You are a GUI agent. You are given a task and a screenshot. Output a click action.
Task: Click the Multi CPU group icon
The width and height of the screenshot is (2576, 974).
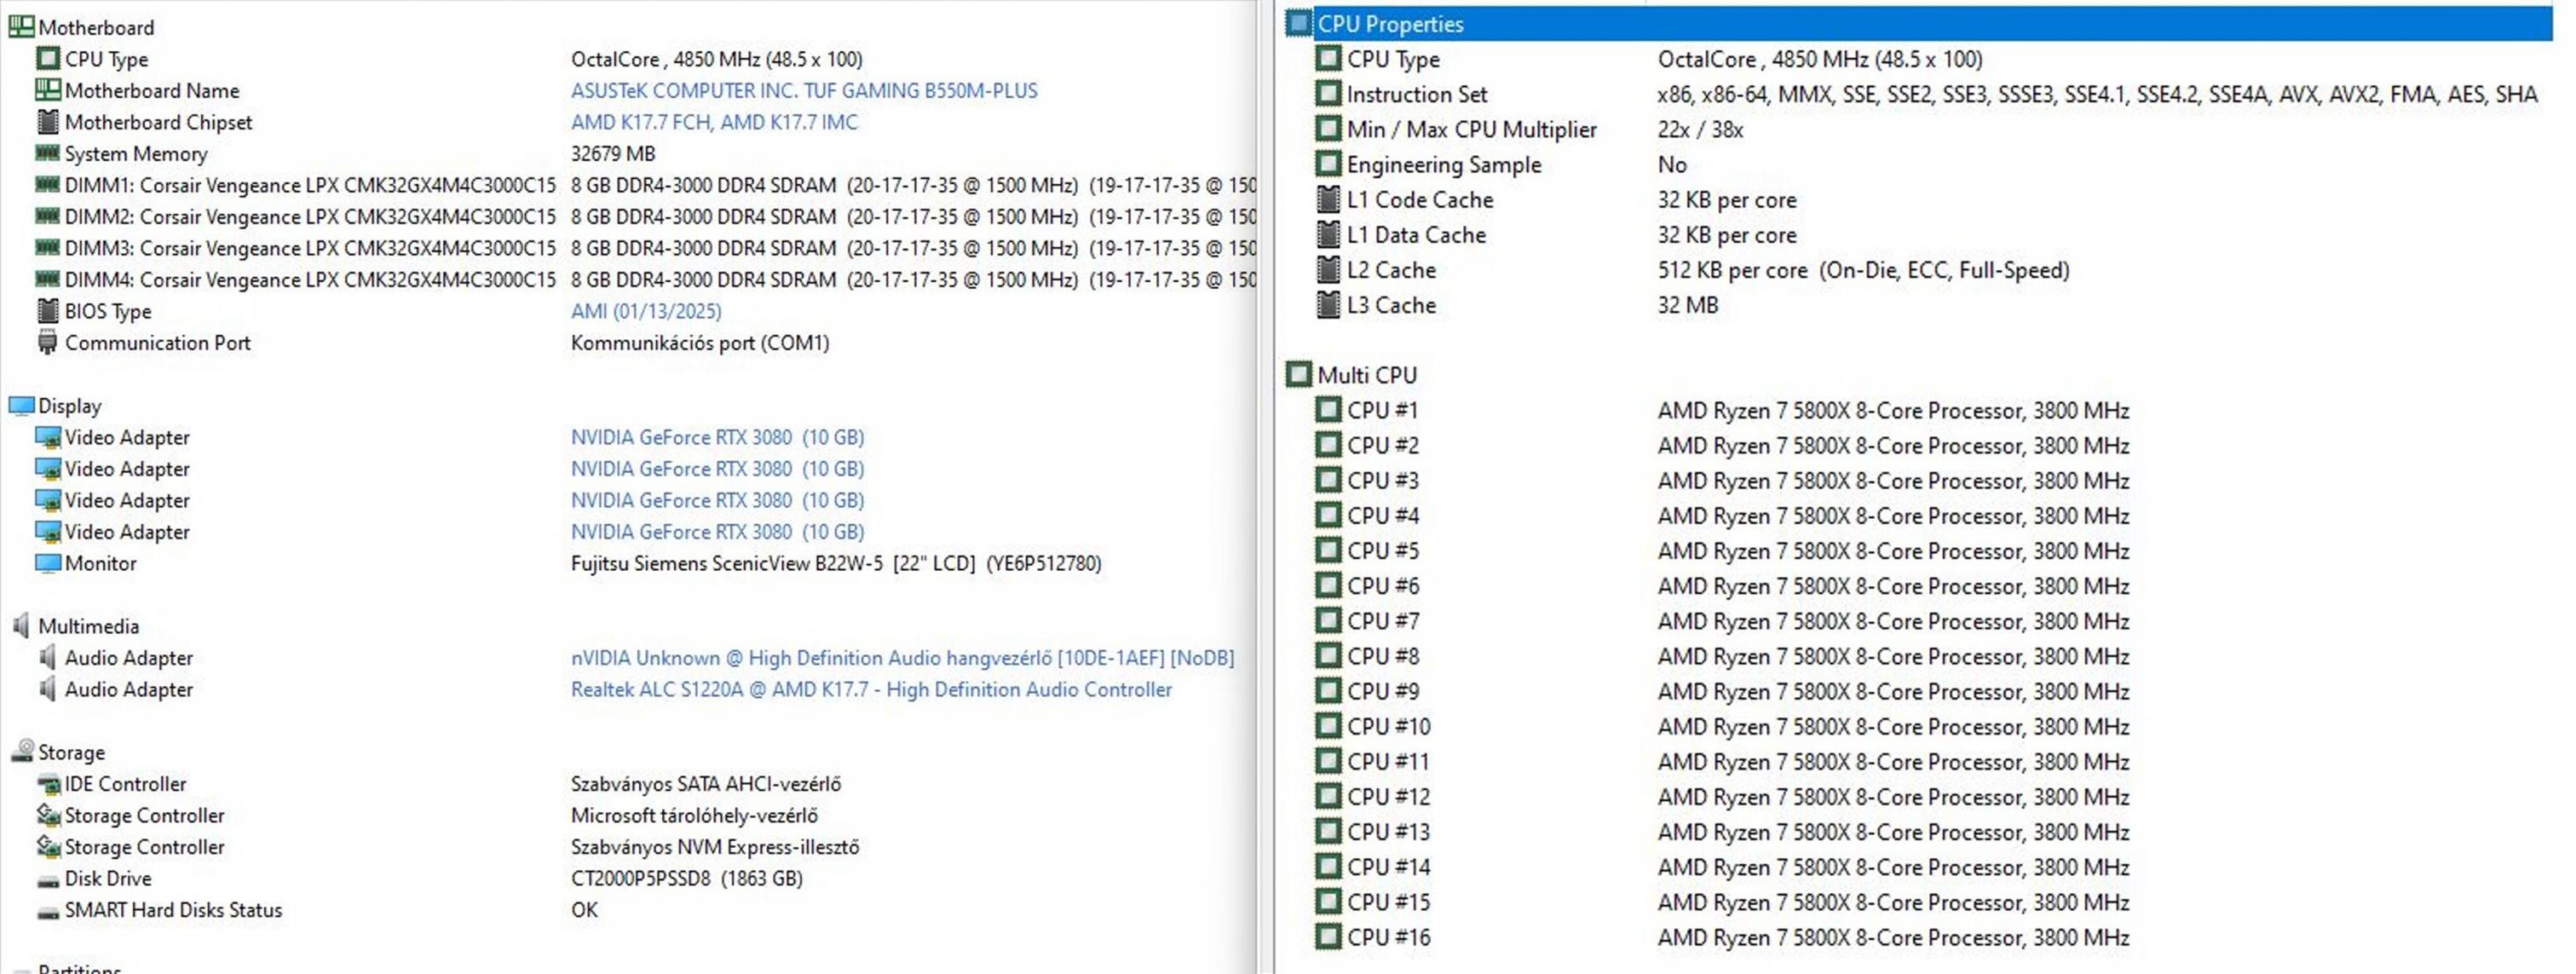tap(1298, 375)
